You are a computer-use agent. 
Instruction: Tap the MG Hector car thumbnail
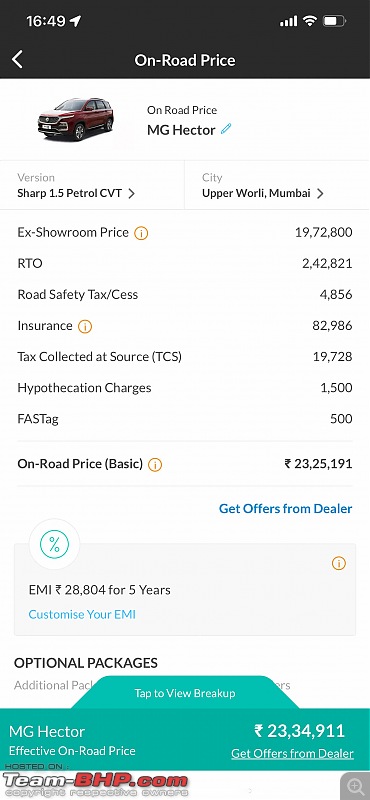click(76, 118)
